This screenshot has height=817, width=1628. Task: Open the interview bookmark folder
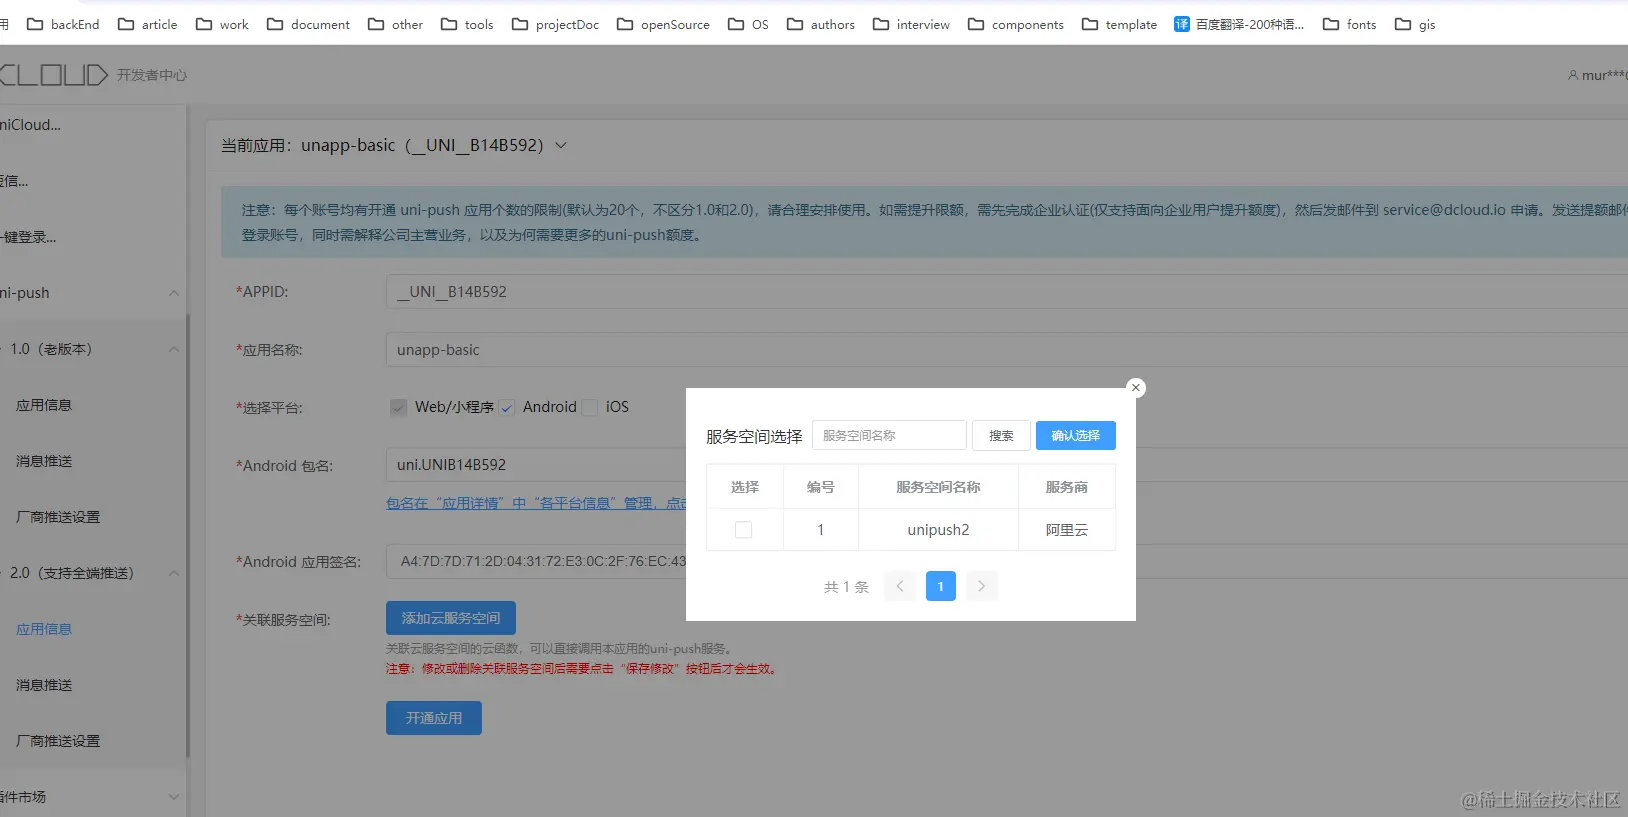911,24
